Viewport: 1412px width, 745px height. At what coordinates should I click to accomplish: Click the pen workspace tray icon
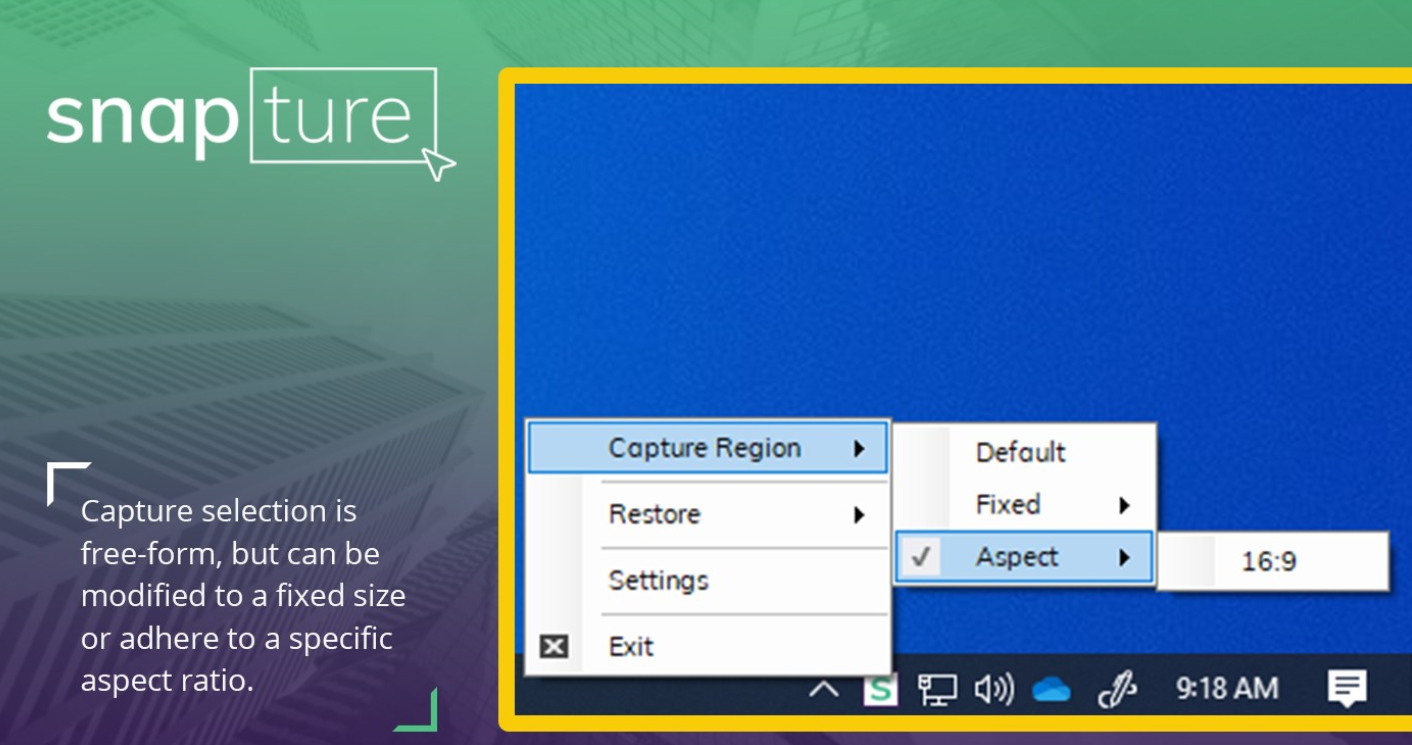click(x=1118, y=689)
